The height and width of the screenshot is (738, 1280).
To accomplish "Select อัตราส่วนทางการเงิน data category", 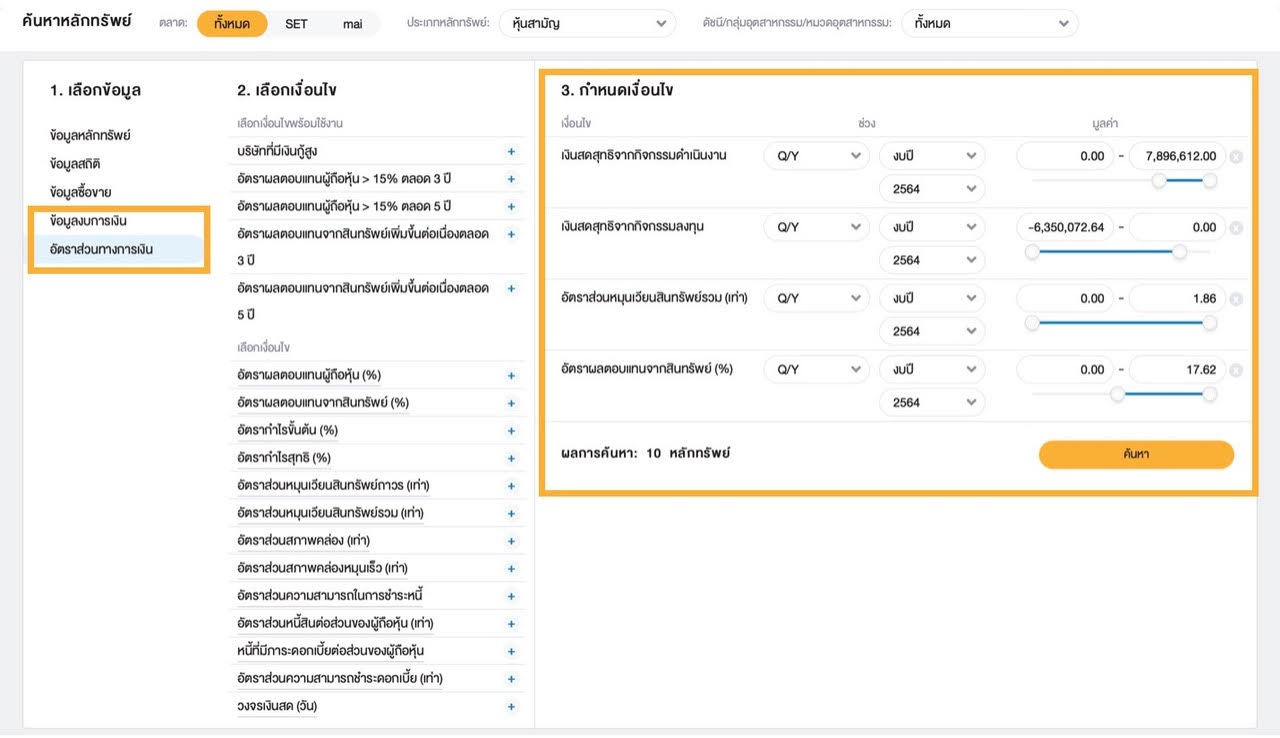I will [x=101, y=248].
